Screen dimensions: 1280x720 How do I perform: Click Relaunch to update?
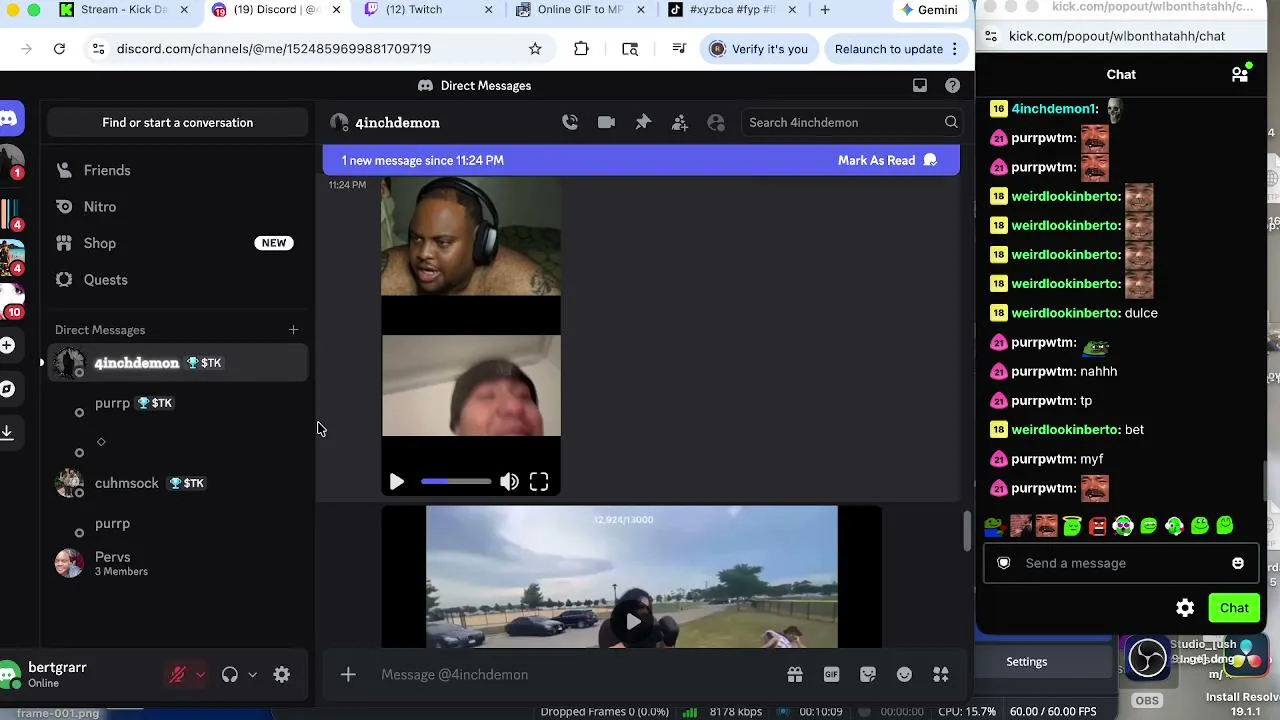pyautogui.click(x=889, y=49)
